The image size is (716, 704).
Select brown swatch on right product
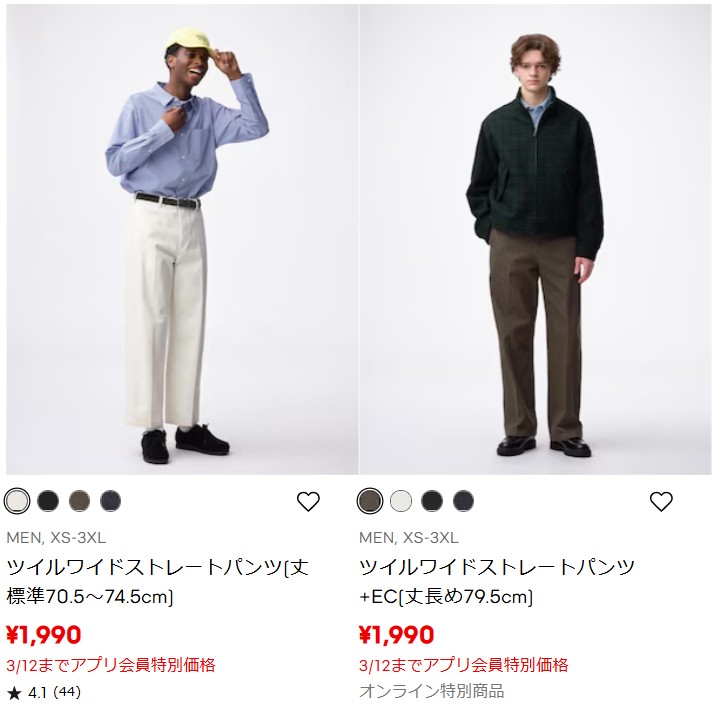click(370, 501)
